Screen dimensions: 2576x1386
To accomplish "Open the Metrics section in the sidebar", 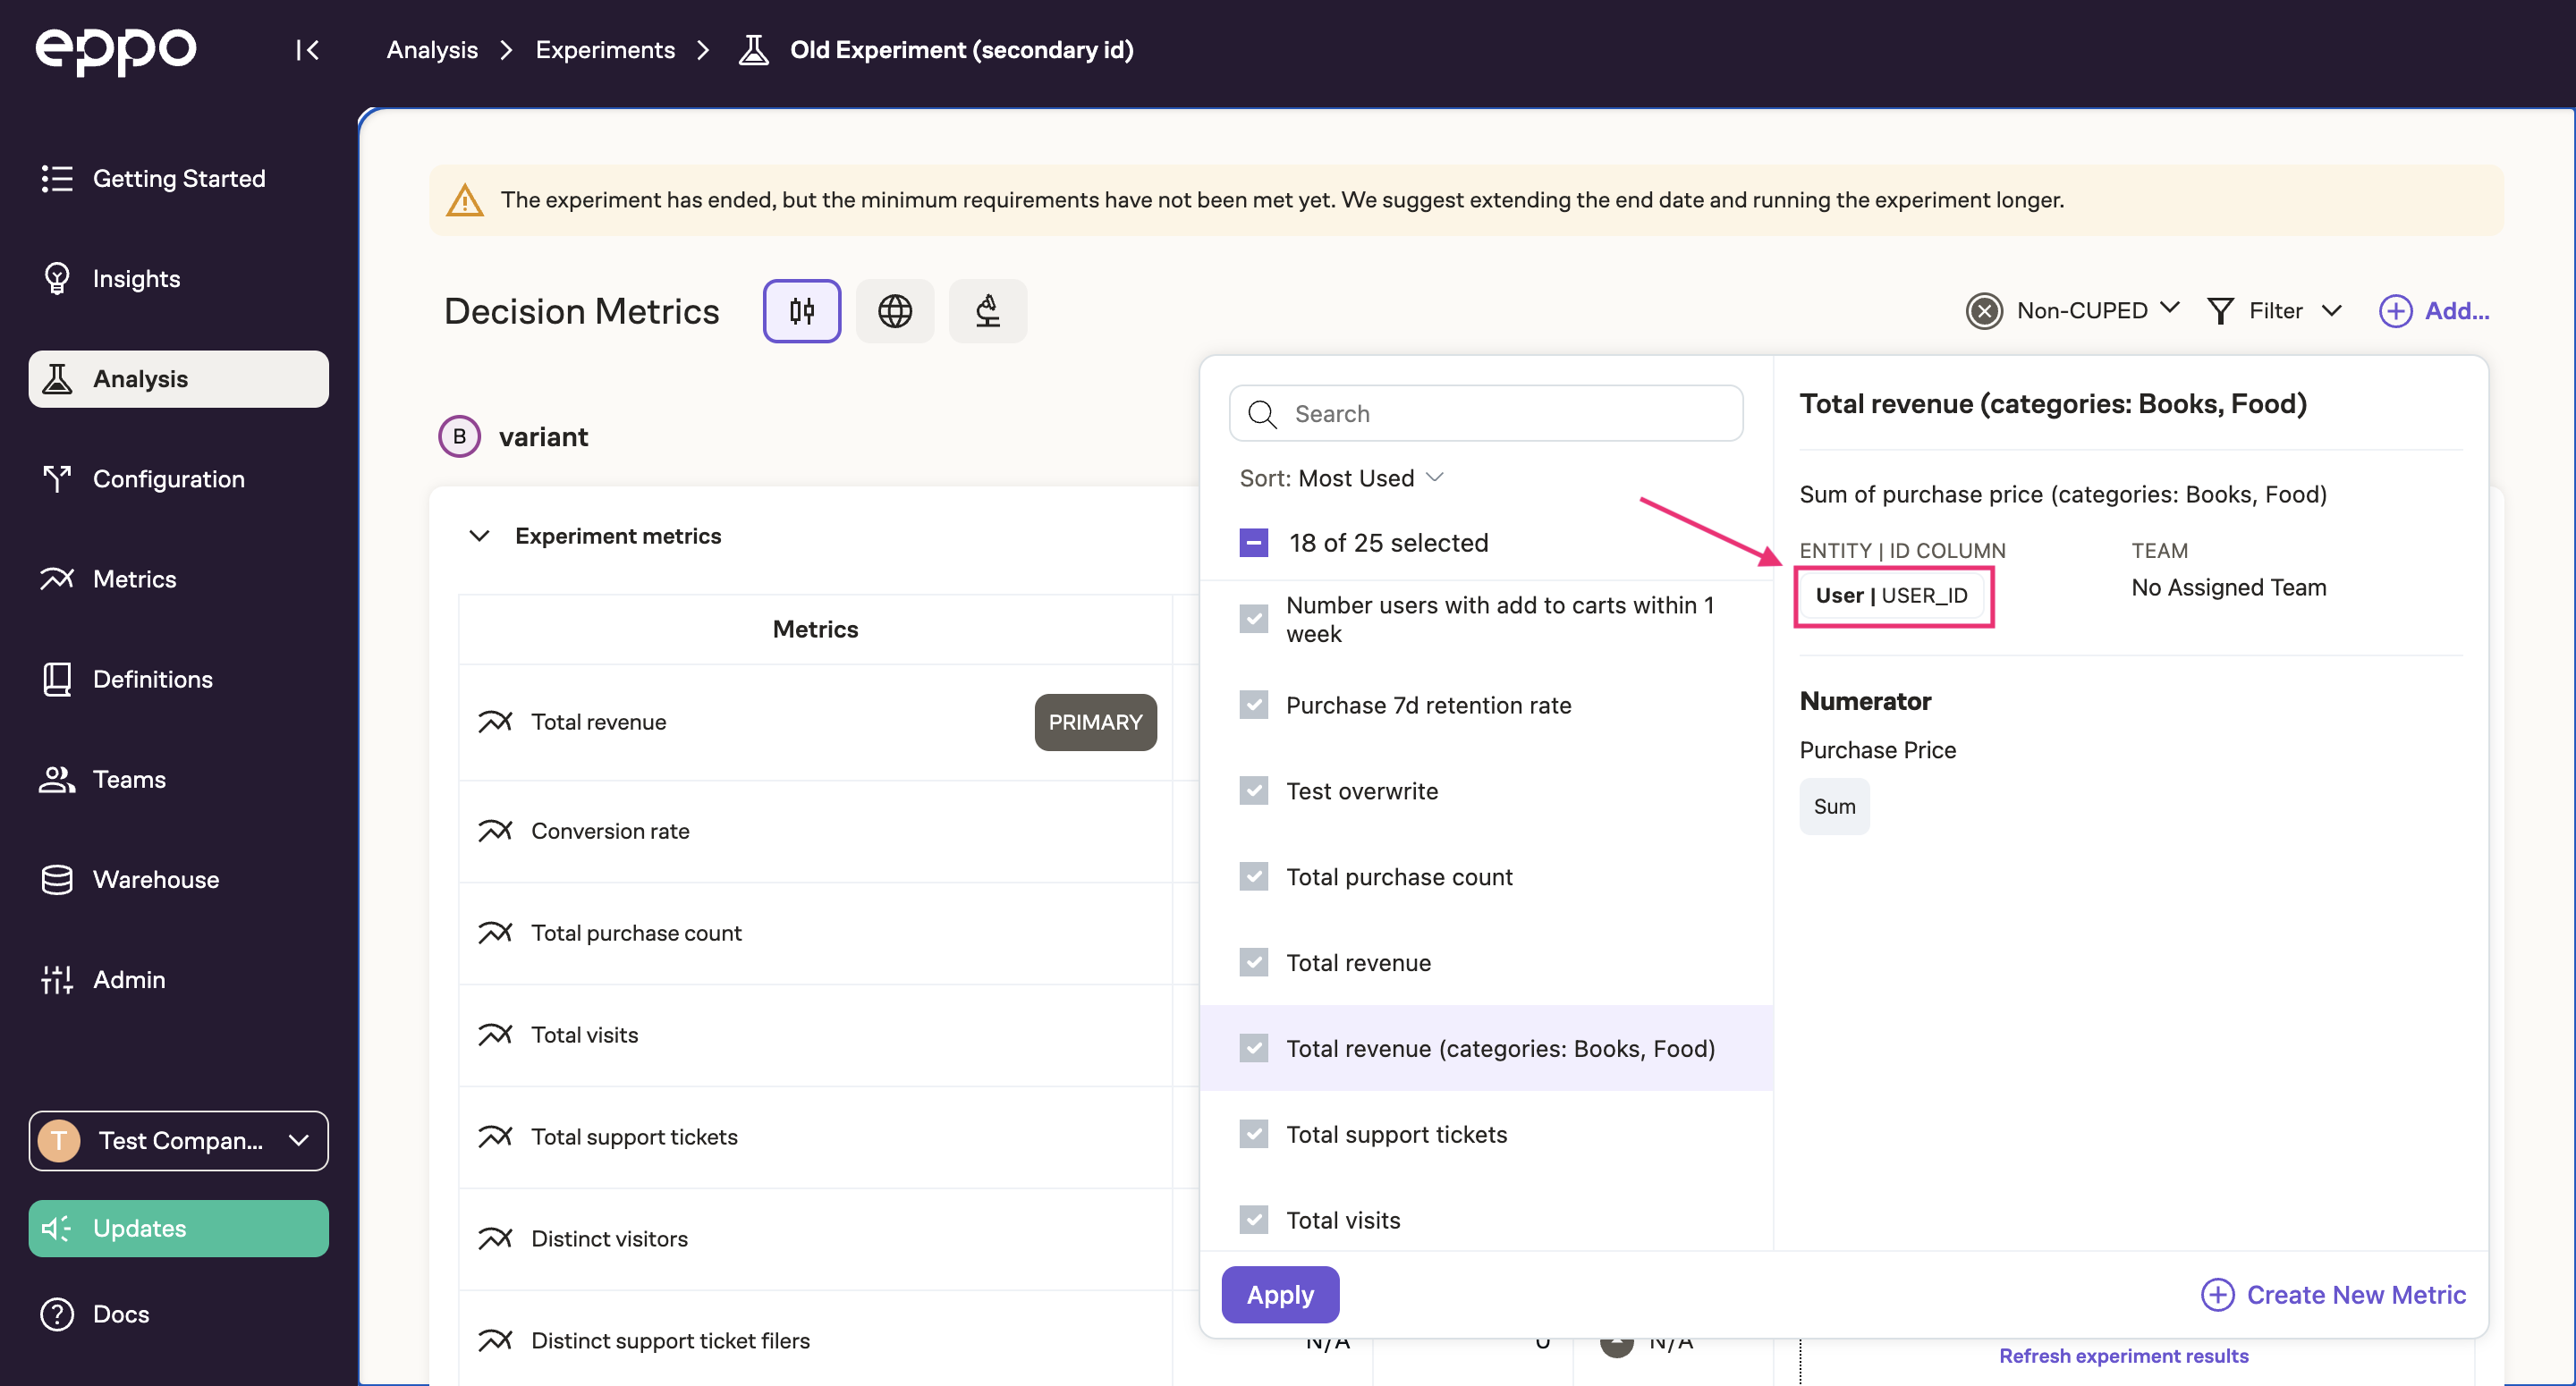I will [x=138, y=579].
